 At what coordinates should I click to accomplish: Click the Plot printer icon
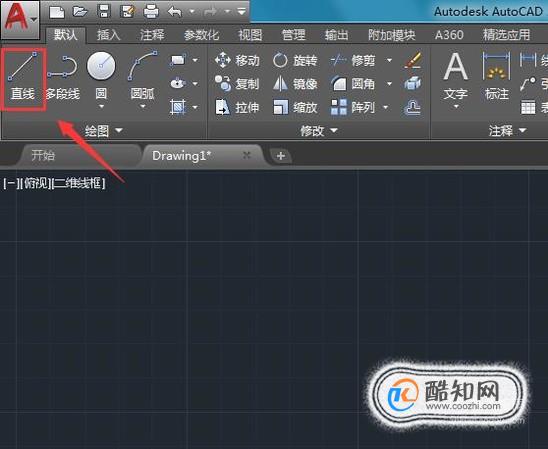click(x=151, y=12)
